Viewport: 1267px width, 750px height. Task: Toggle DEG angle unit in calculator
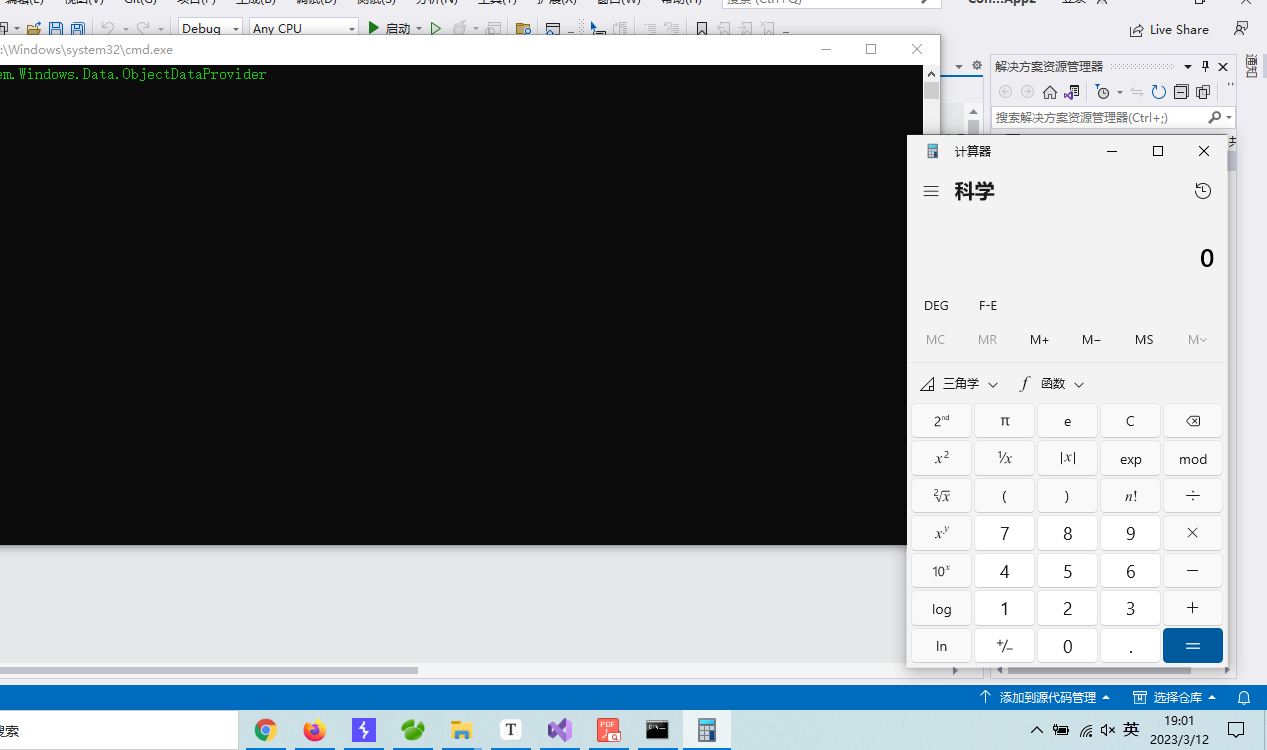pos(936,306)
